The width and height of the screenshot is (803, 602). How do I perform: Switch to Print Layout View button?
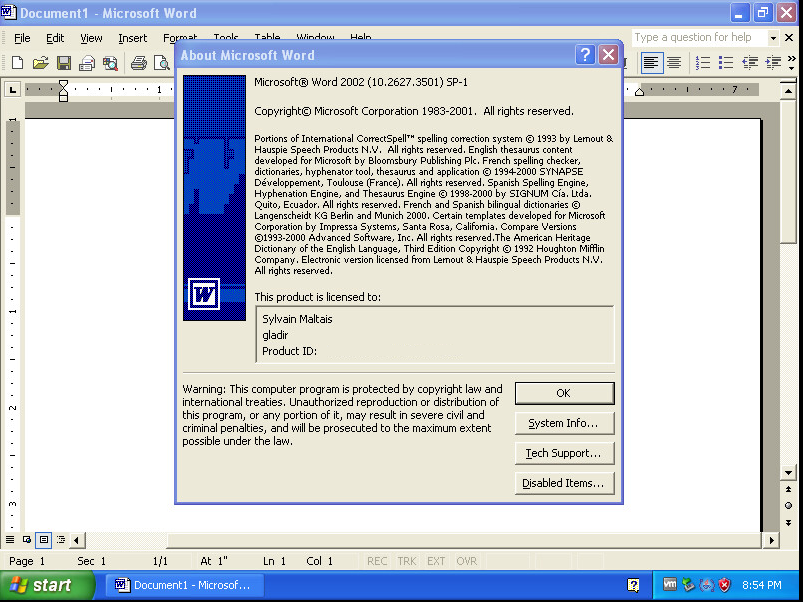[44, 540]
